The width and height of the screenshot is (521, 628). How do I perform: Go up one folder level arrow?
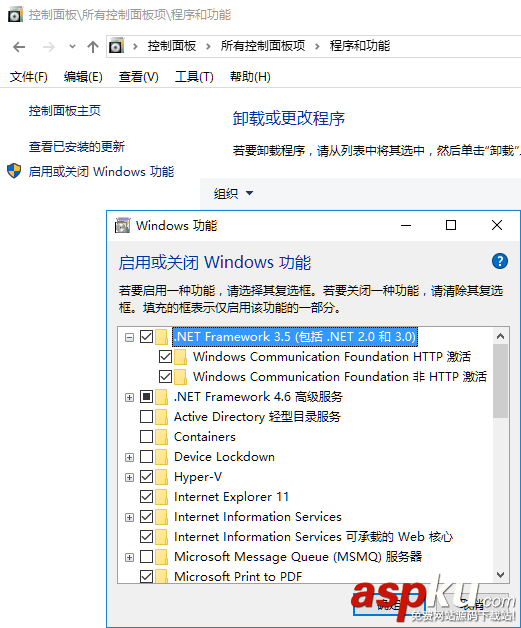(x=93, y=47)
